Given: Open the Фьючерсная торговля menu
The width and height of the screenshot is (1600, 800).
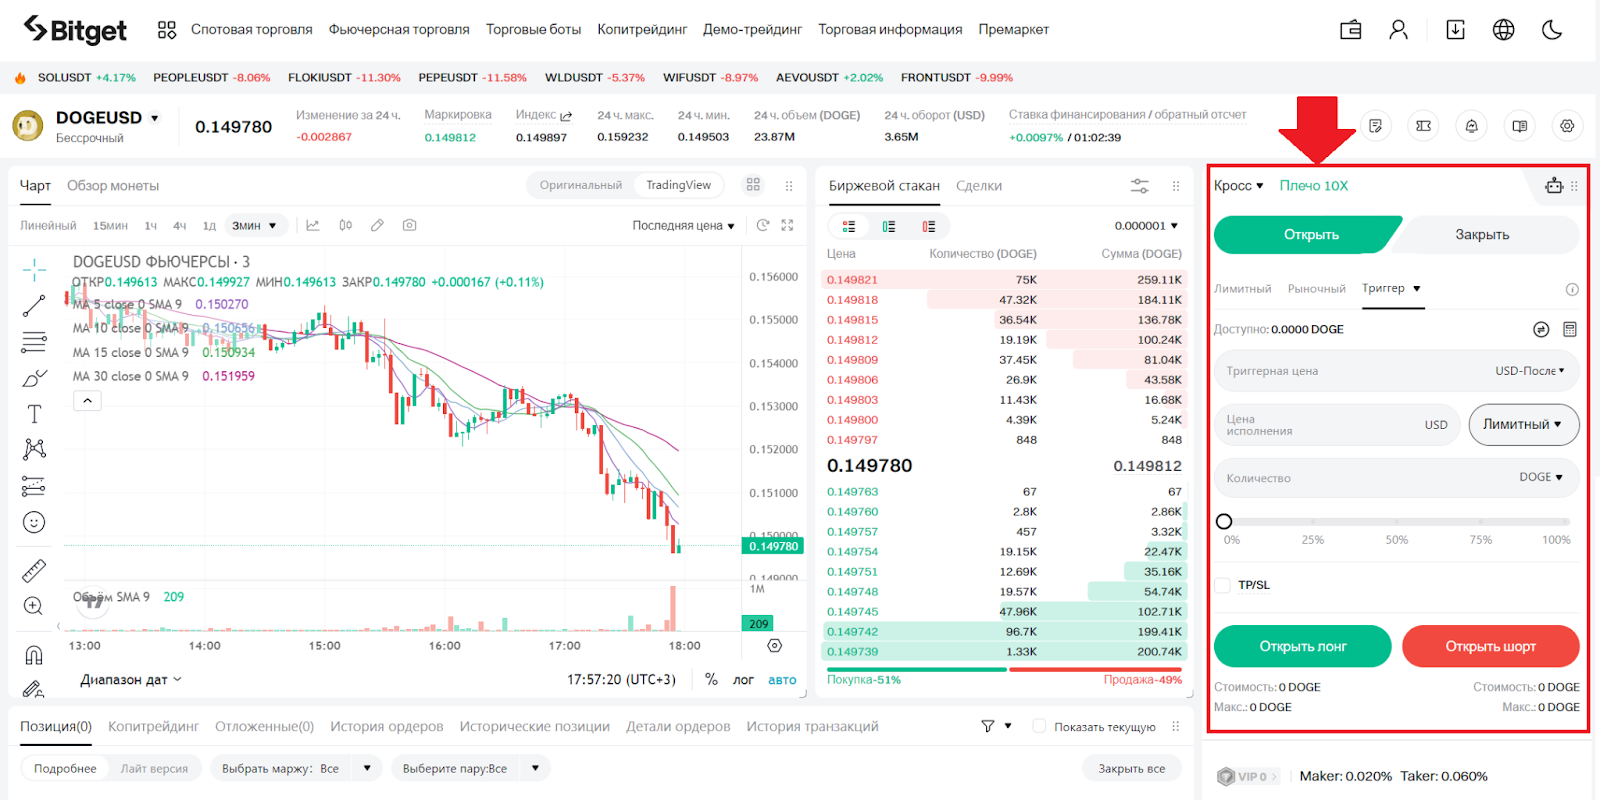Looking at the screenshot, I should 399,30.
